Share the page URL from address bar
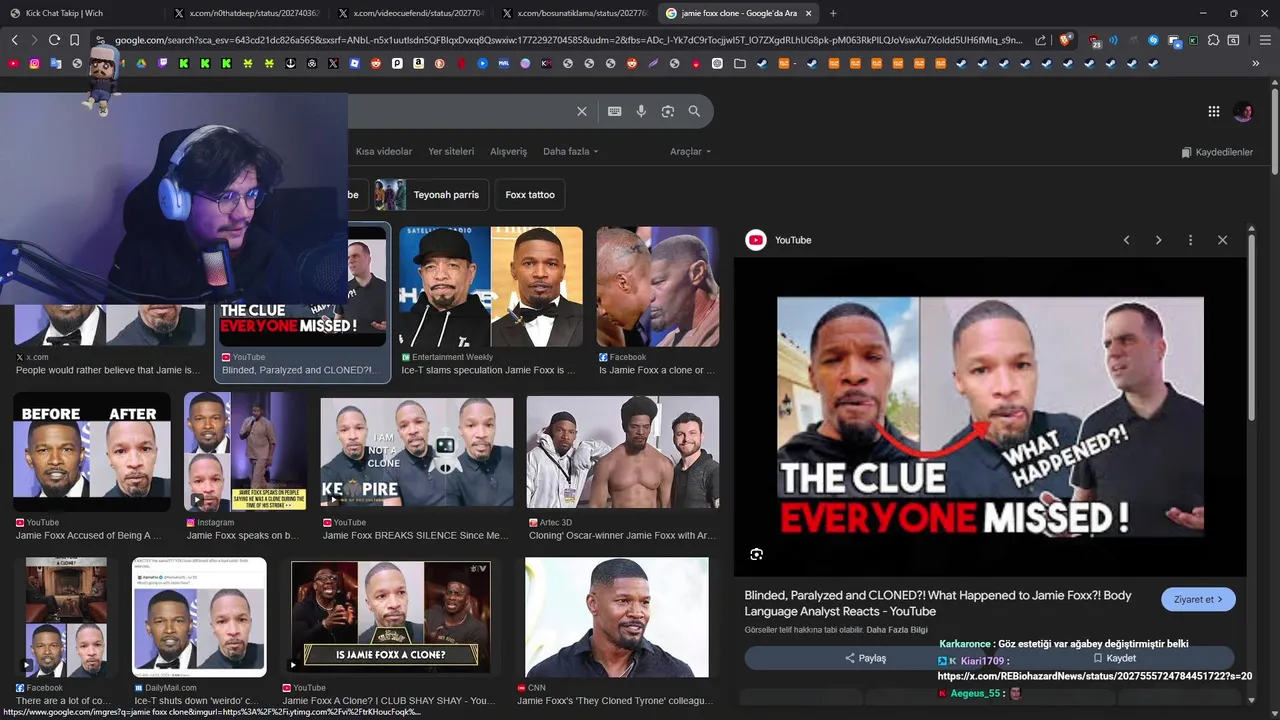 pos(1040,40)
